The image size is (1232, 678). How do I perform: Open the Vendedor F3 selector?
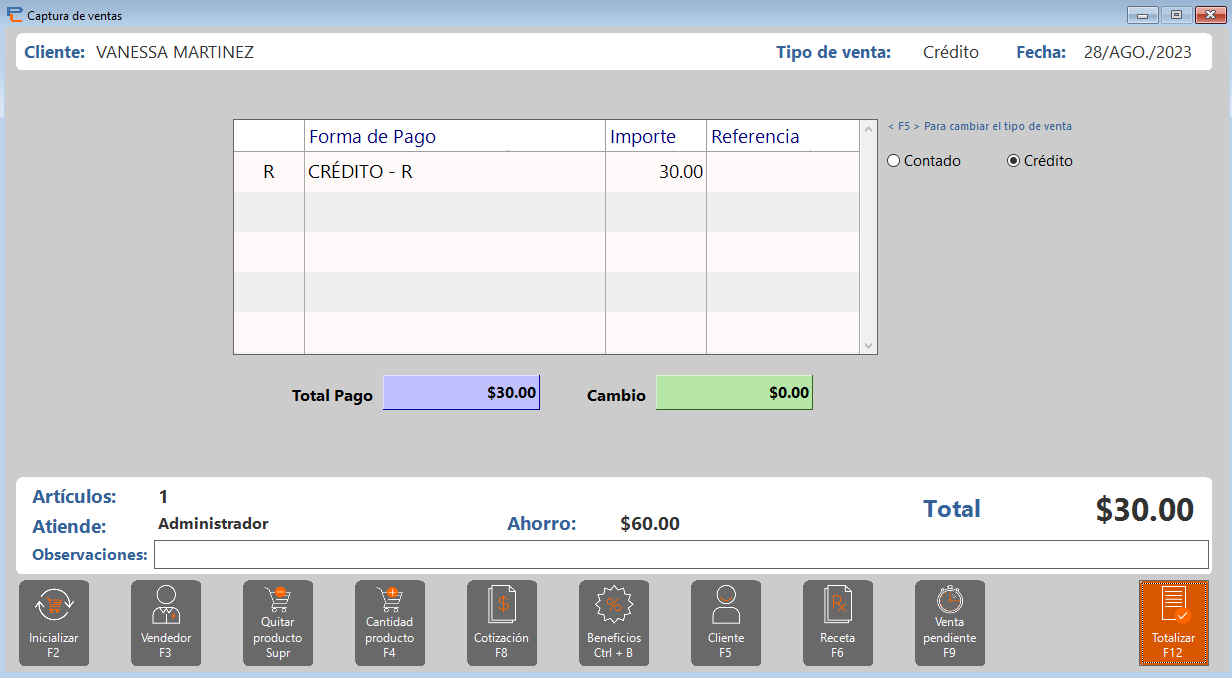tap(166, 623)
